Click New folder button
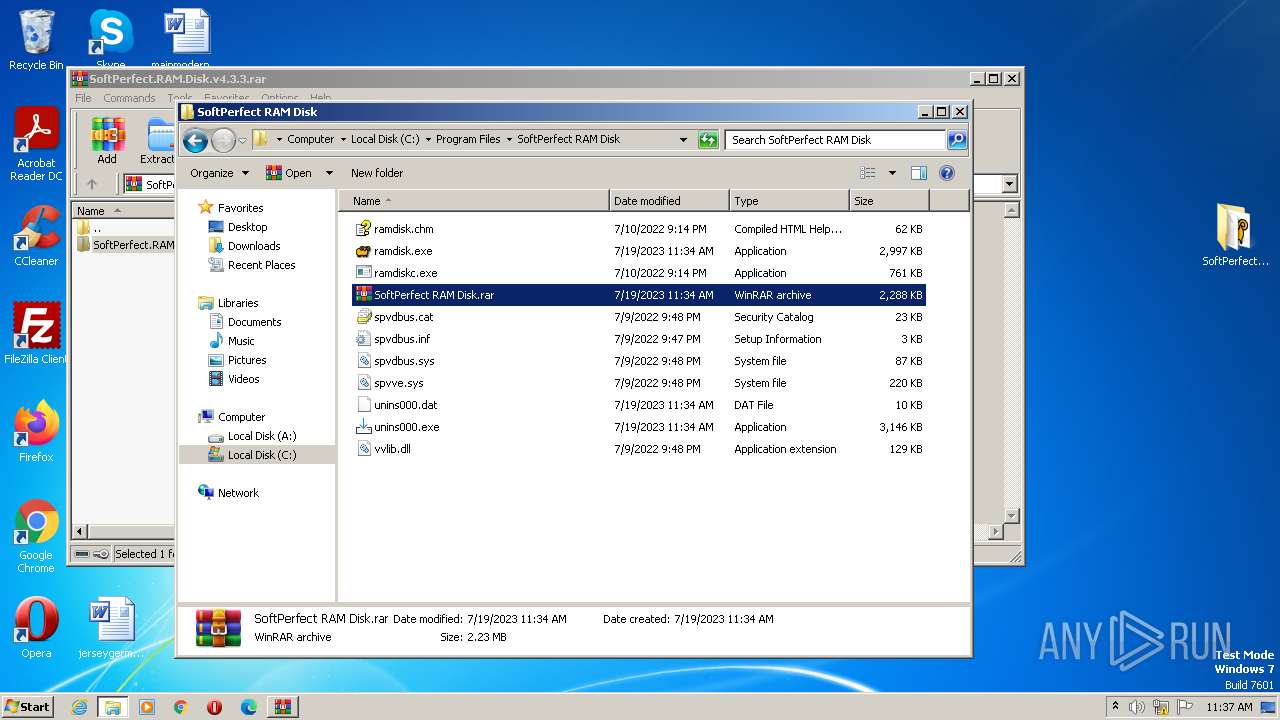1280x720 pixels. click(x=377, y=173)
